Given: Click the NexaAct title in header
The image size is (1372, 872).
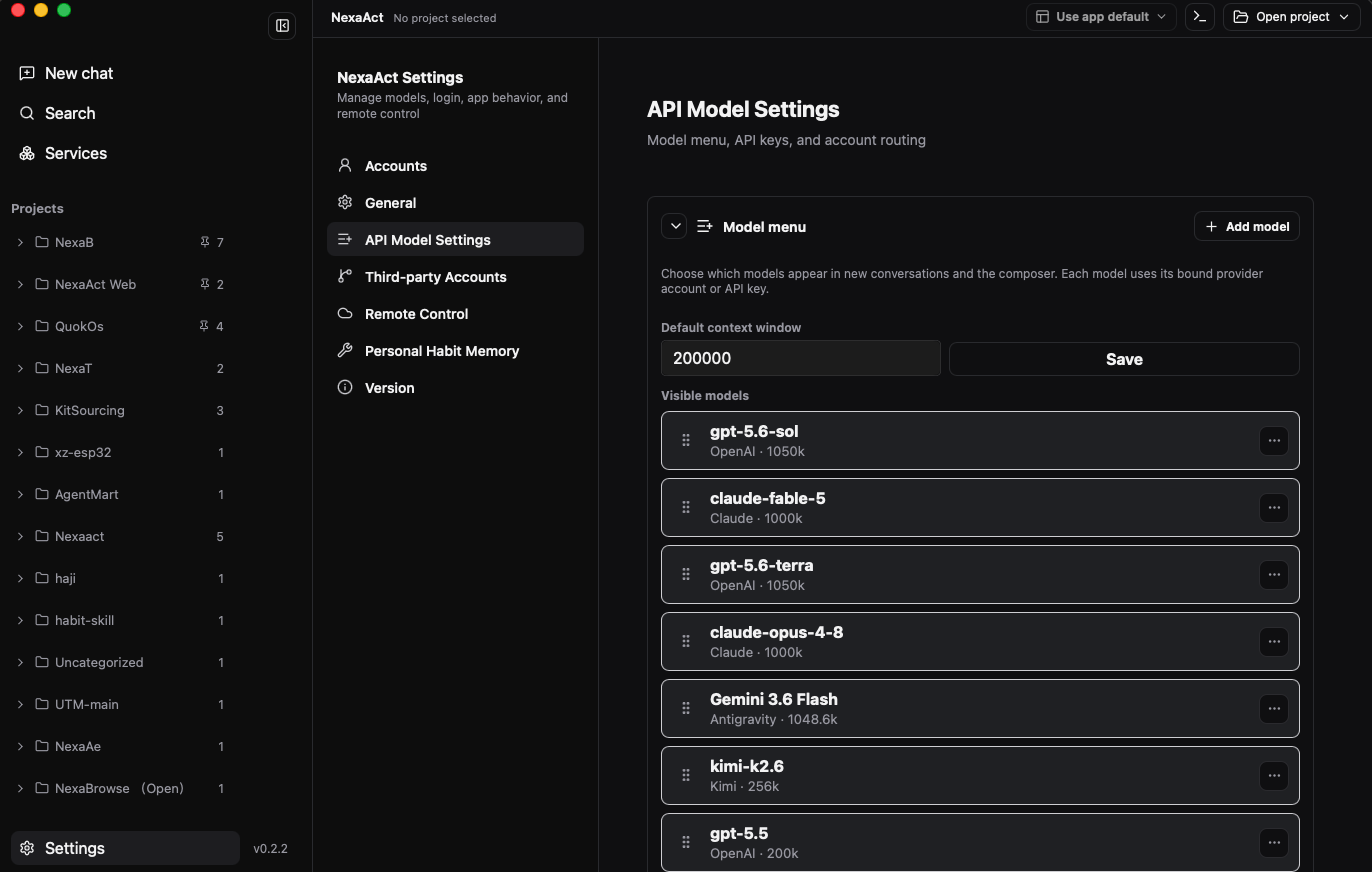Looking at the screenshot, I should pyautogui.click(x=357, y=17).
